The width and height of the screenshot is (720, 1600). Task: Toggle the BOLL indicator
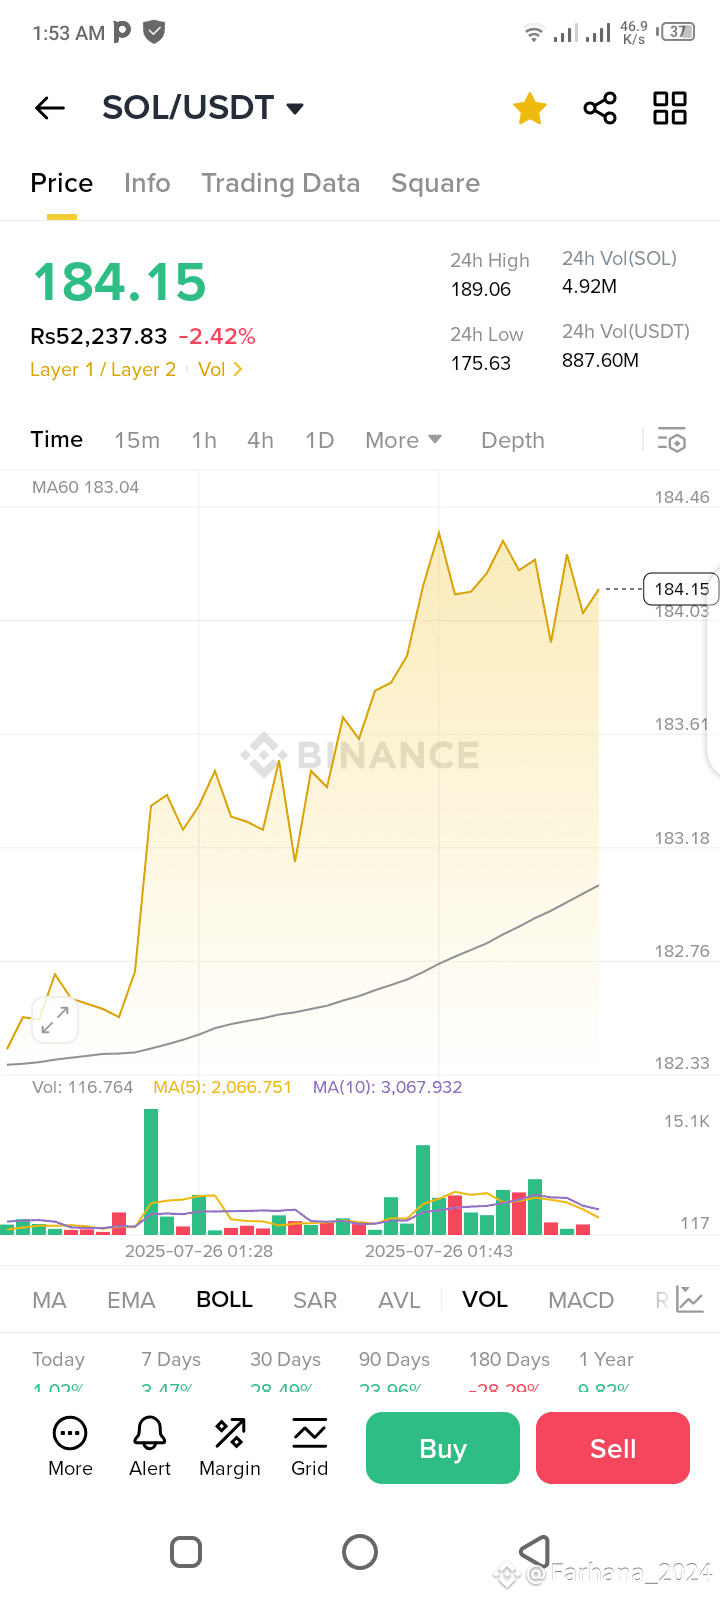tap(224, 1300)
